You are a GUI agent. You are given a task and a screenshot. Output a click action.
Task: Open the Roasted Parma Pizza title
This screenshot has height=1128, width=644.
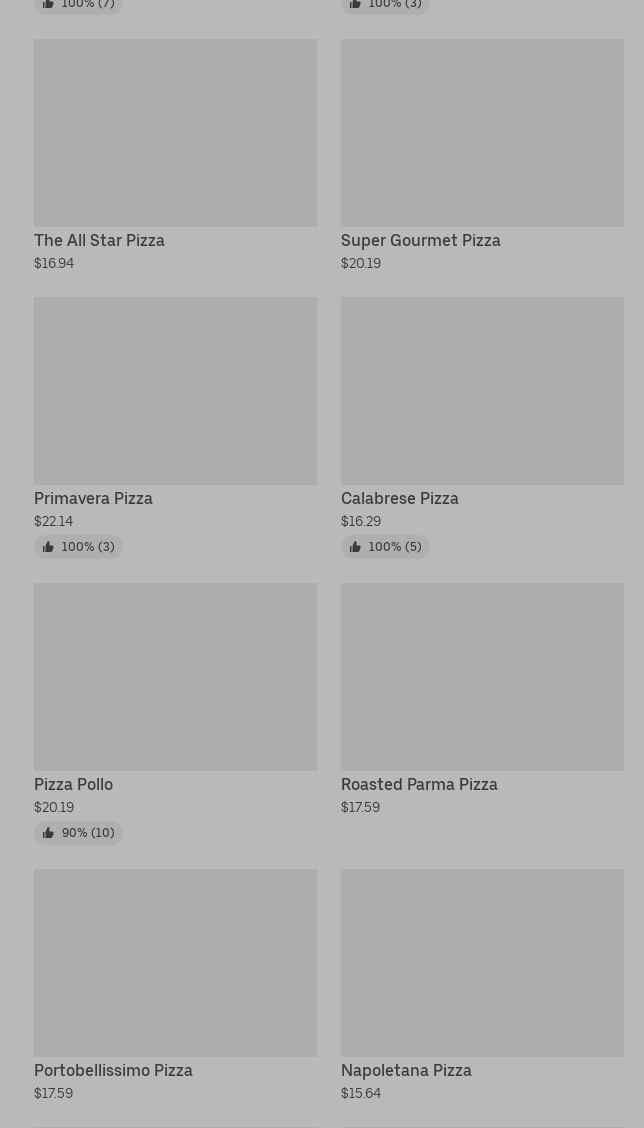419,785
